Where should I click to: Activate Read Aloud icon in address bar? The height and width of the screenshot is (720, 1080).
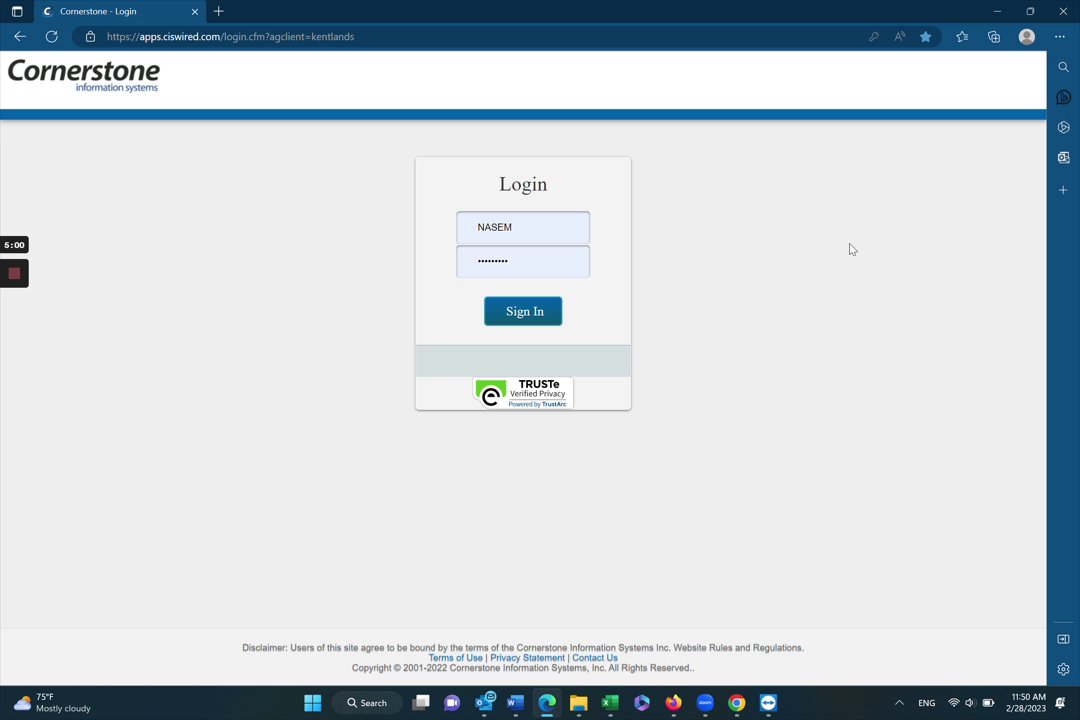coord(900,37)
